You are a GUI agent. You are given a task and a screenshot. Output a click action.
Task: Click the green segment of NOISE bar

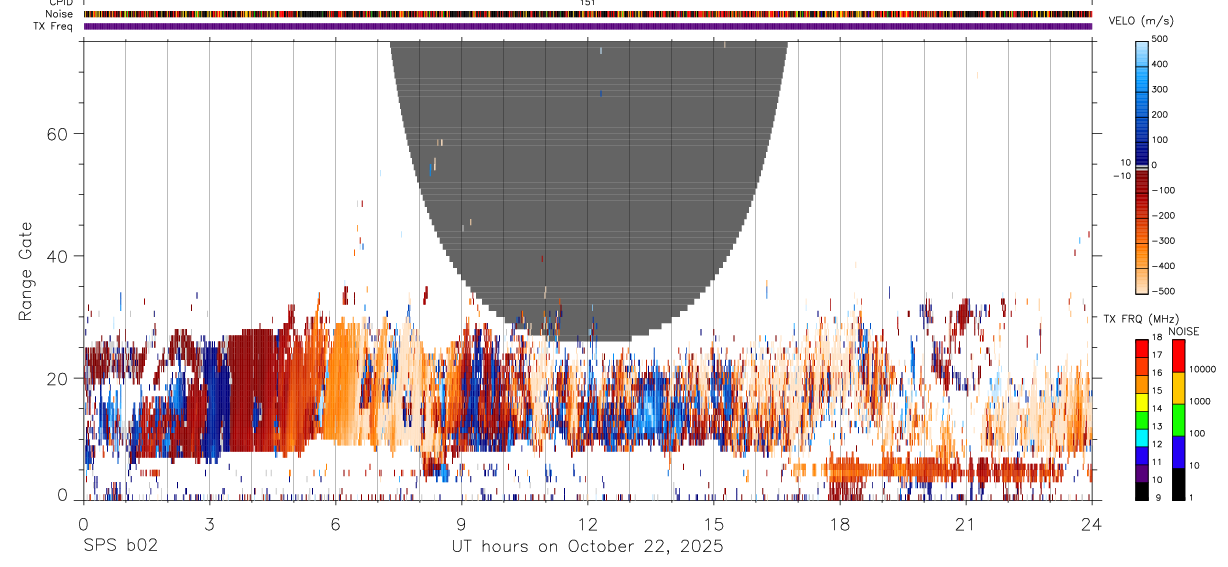point(1179,420)
